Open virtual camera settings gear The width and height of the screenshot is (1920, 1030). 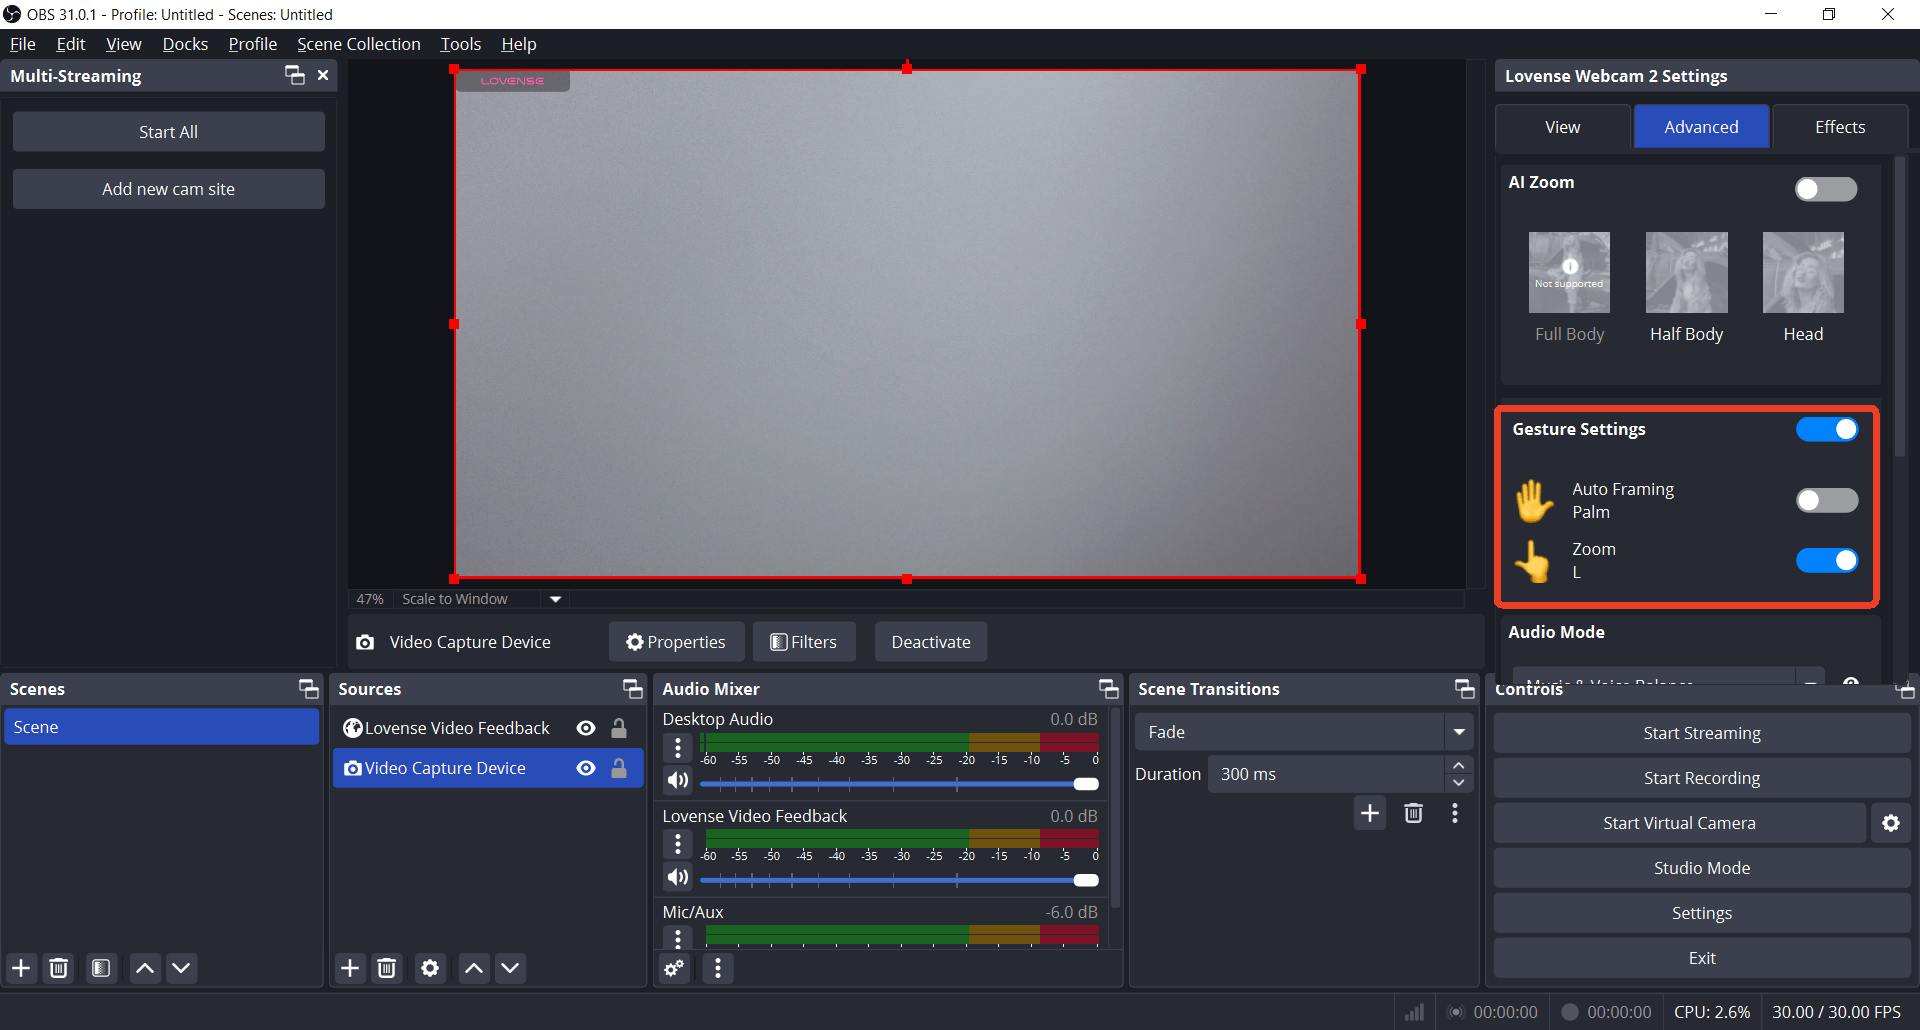tap(1890, 823)
